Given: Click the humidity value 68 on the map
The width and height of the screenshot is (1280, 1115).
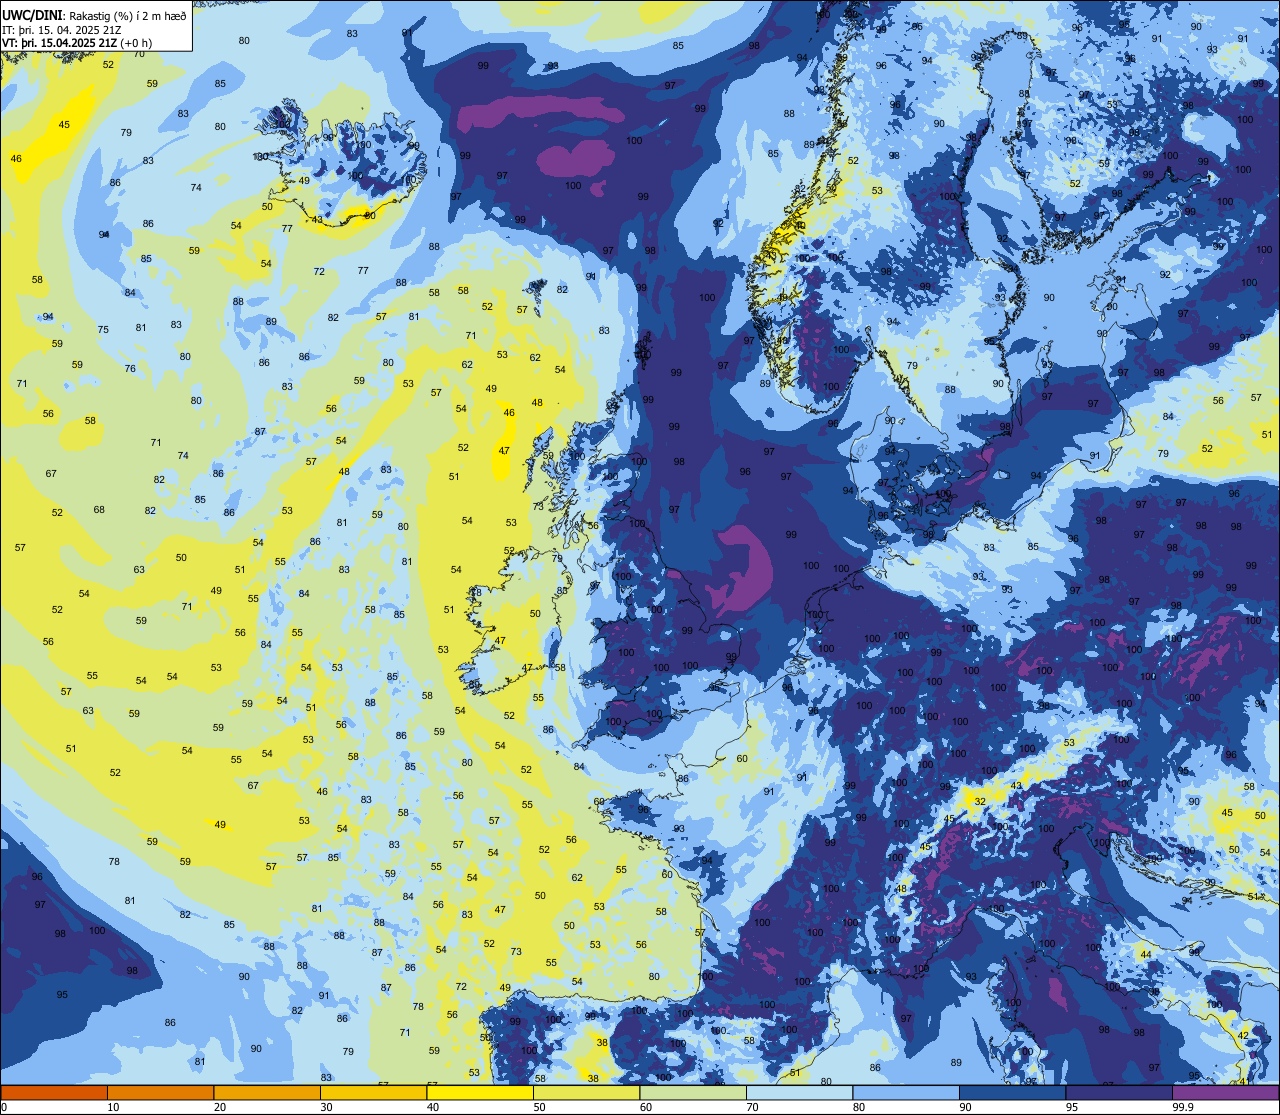Looking at the screenshot, I should click(99, 510).
